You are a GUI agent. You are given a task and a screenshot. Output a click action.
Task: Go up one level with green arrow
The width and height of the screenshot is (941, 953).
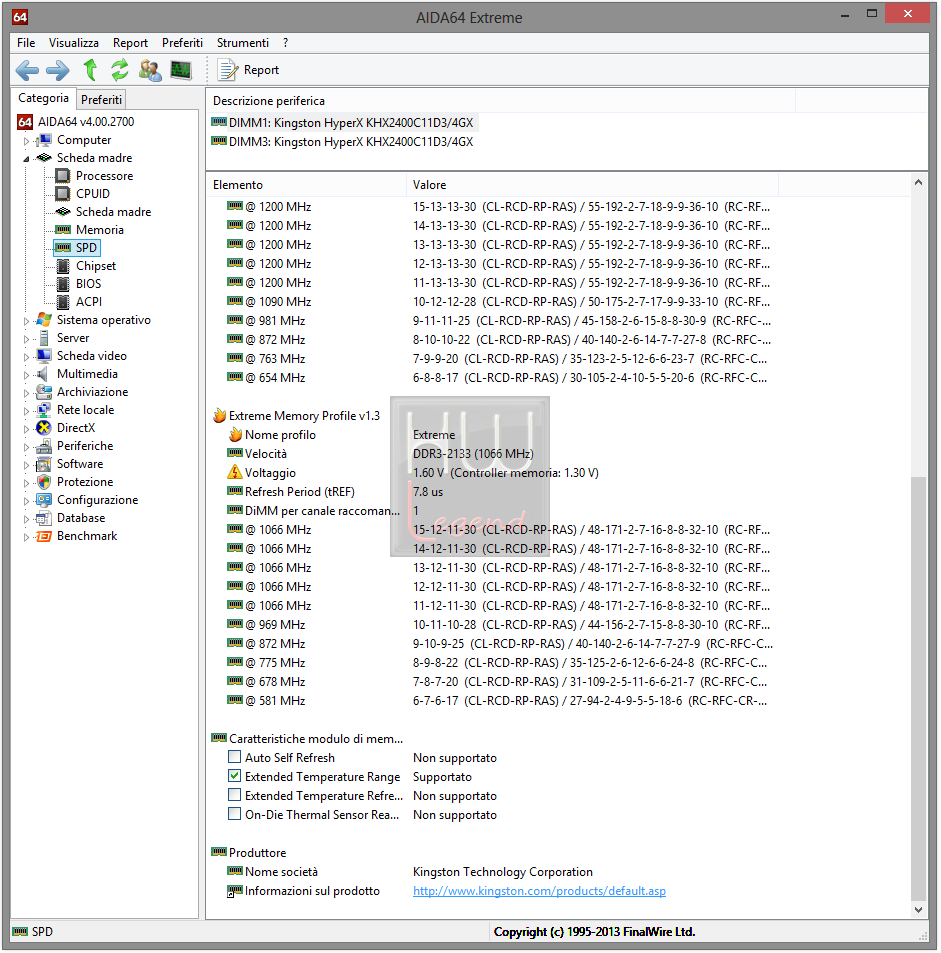click(90, 70)
